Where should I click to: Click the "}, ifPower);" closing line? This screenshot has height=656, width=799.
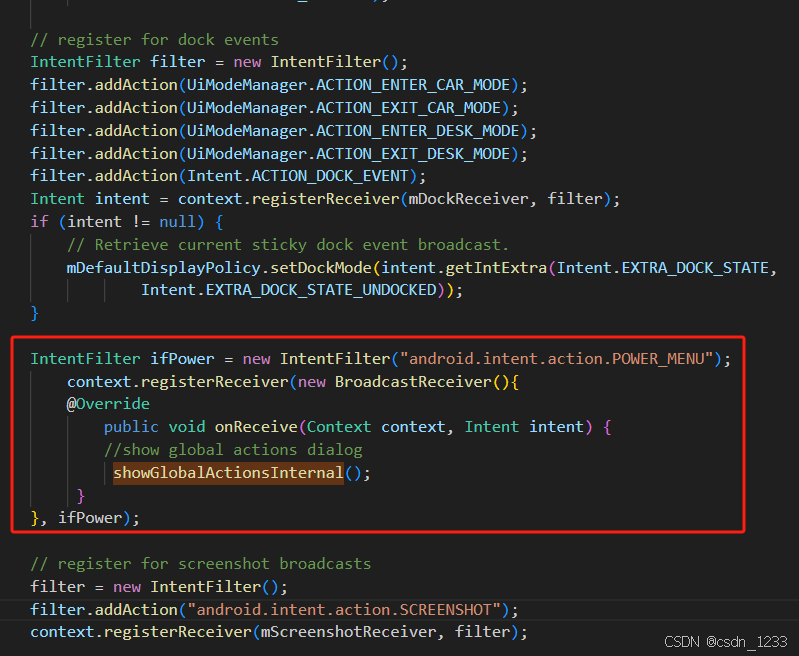coord(85,518)
